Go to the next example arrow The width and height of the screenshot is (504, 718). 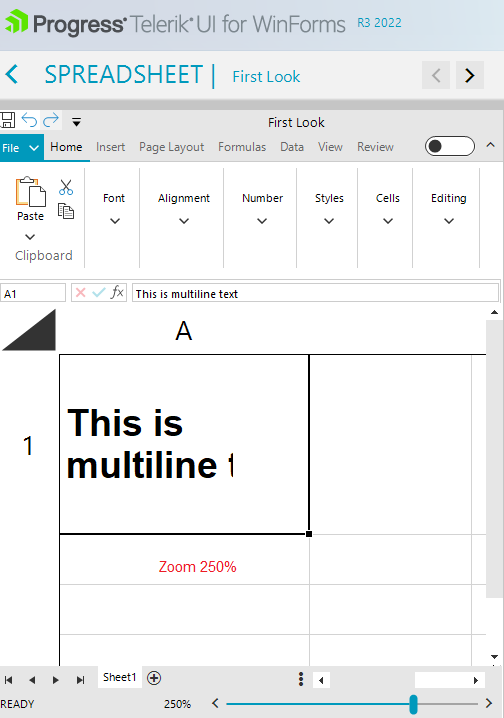coord(470,75)
